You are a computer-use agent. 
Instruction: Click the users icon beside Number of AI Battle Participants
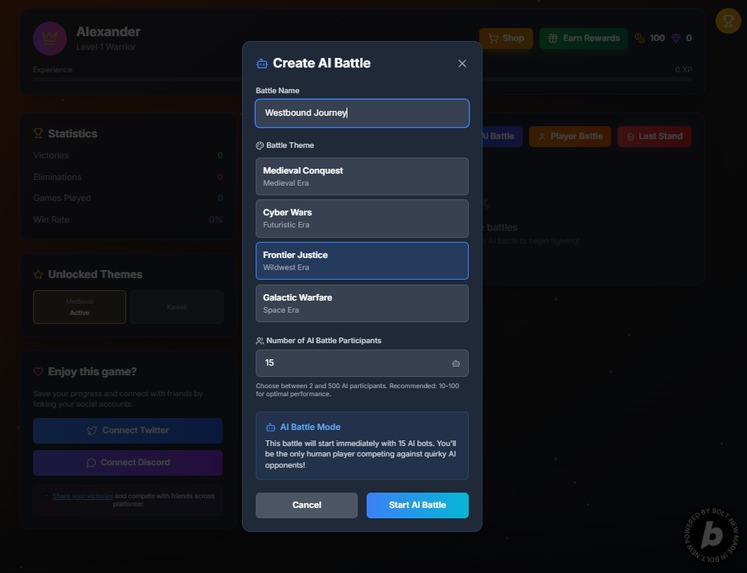(260, 341)
